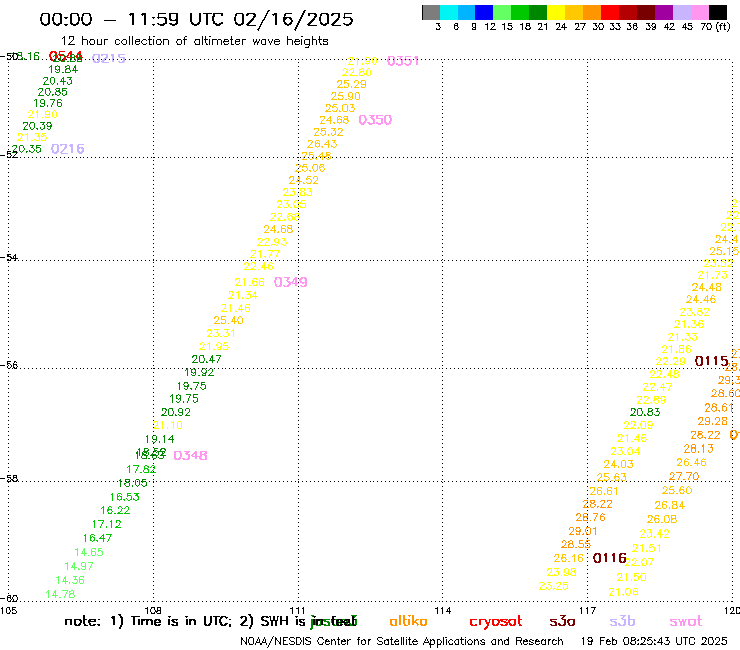
Task: Click the 21.66 value beside 0349
Action: point(250,282)
